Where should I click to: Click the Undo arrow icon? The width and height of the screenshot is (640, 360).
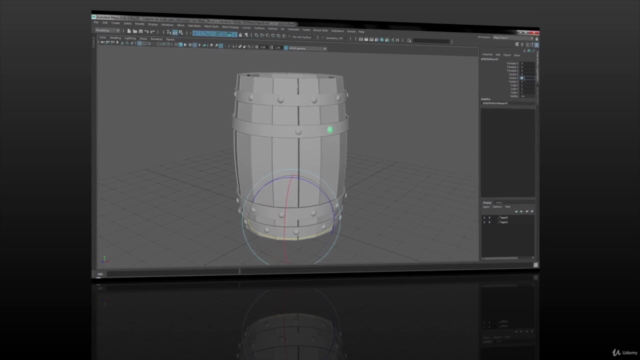click(147, 32)
